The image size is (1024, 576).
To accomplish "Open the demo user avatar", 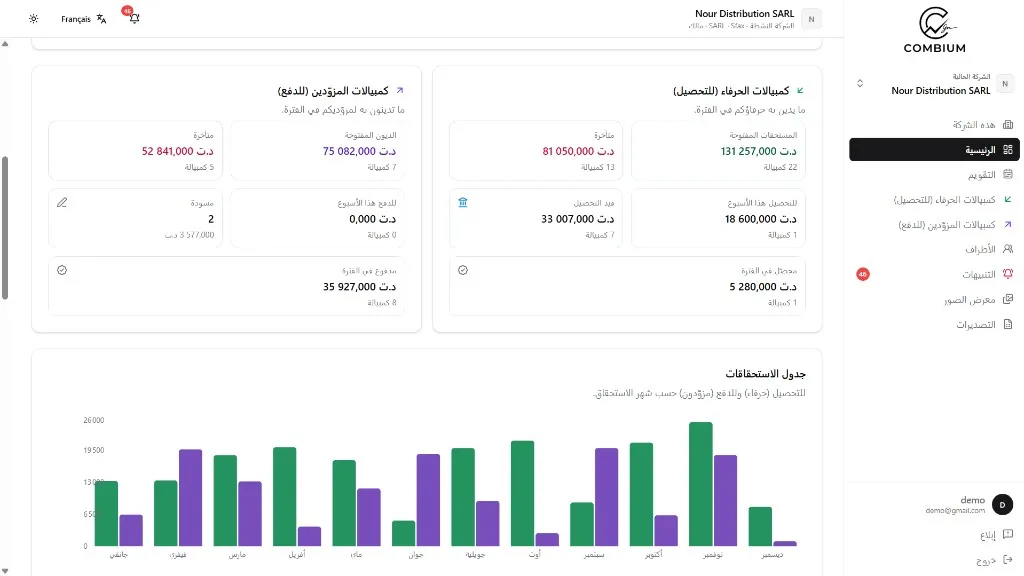I will (x=1002, y=504).
